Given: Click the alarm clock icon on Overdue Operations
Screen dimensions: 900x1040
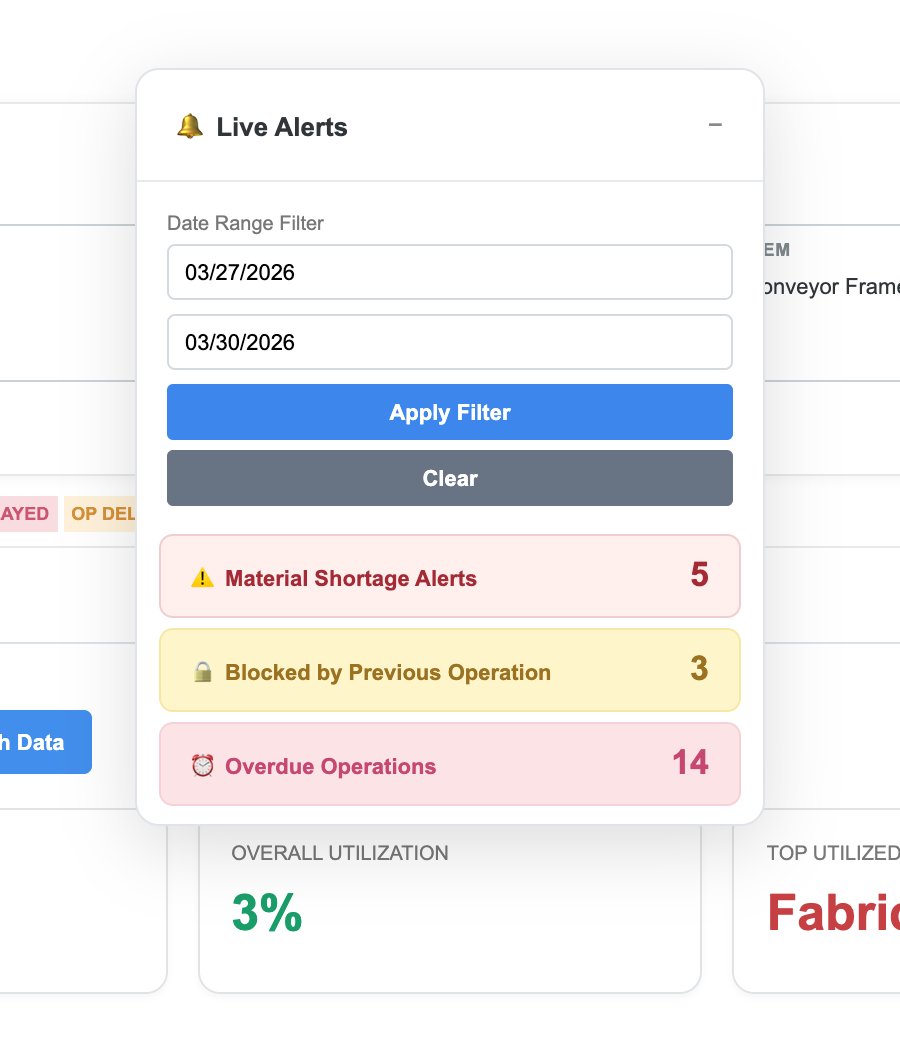Looking at the screenshot, I should tap(202, 766).
